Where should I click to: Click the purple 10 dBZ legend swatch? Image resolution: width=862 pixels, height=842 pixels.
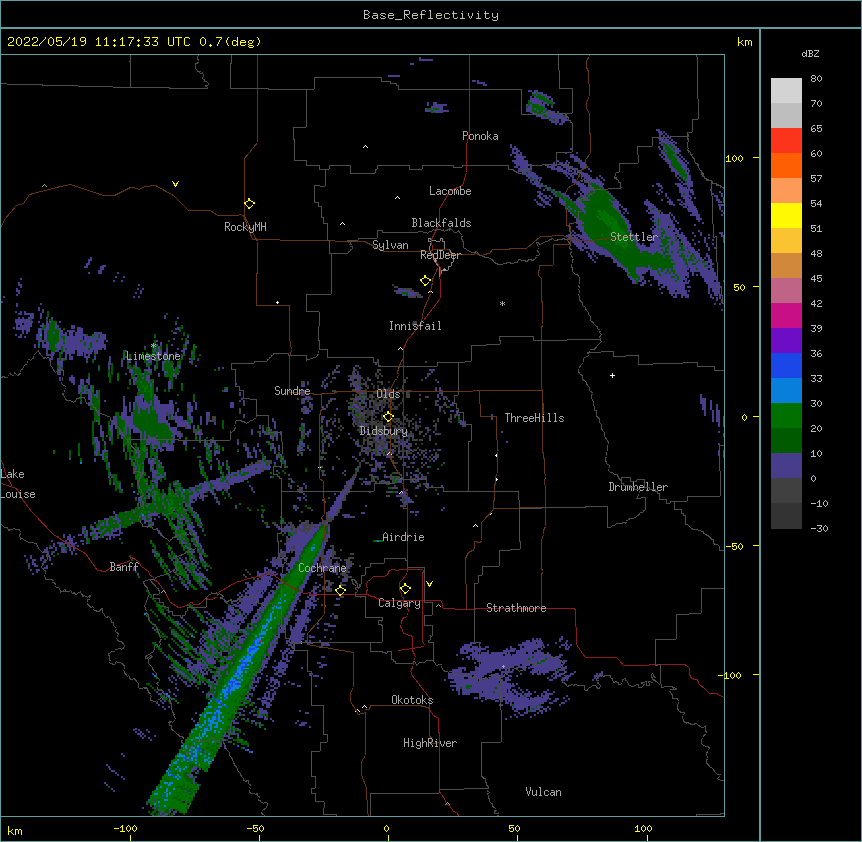point(786,466)
